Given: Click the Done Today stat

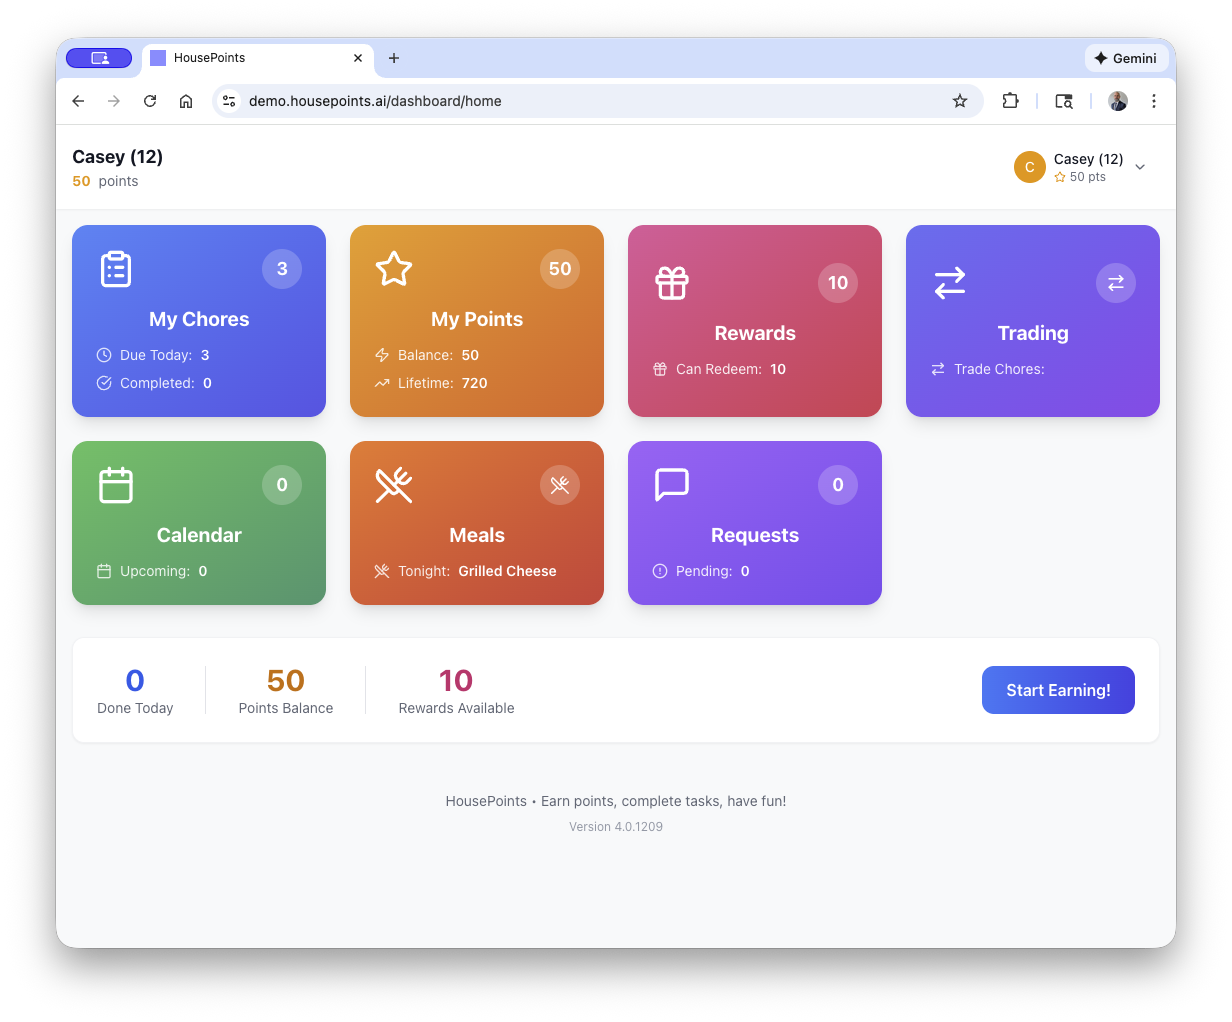Looking at the screenshot, I should (135, 690).
